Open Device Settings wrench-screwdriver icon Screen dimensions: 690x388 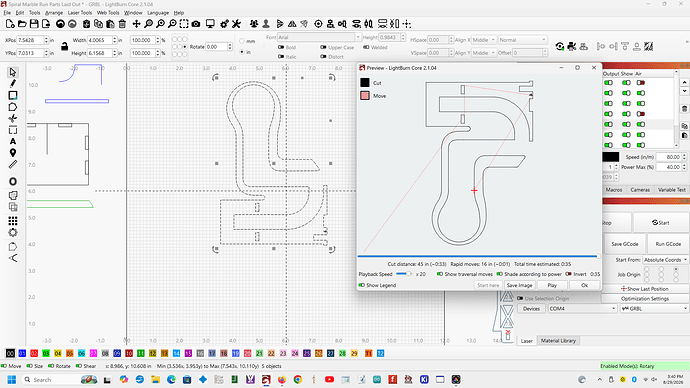click(x=236, y=24)
